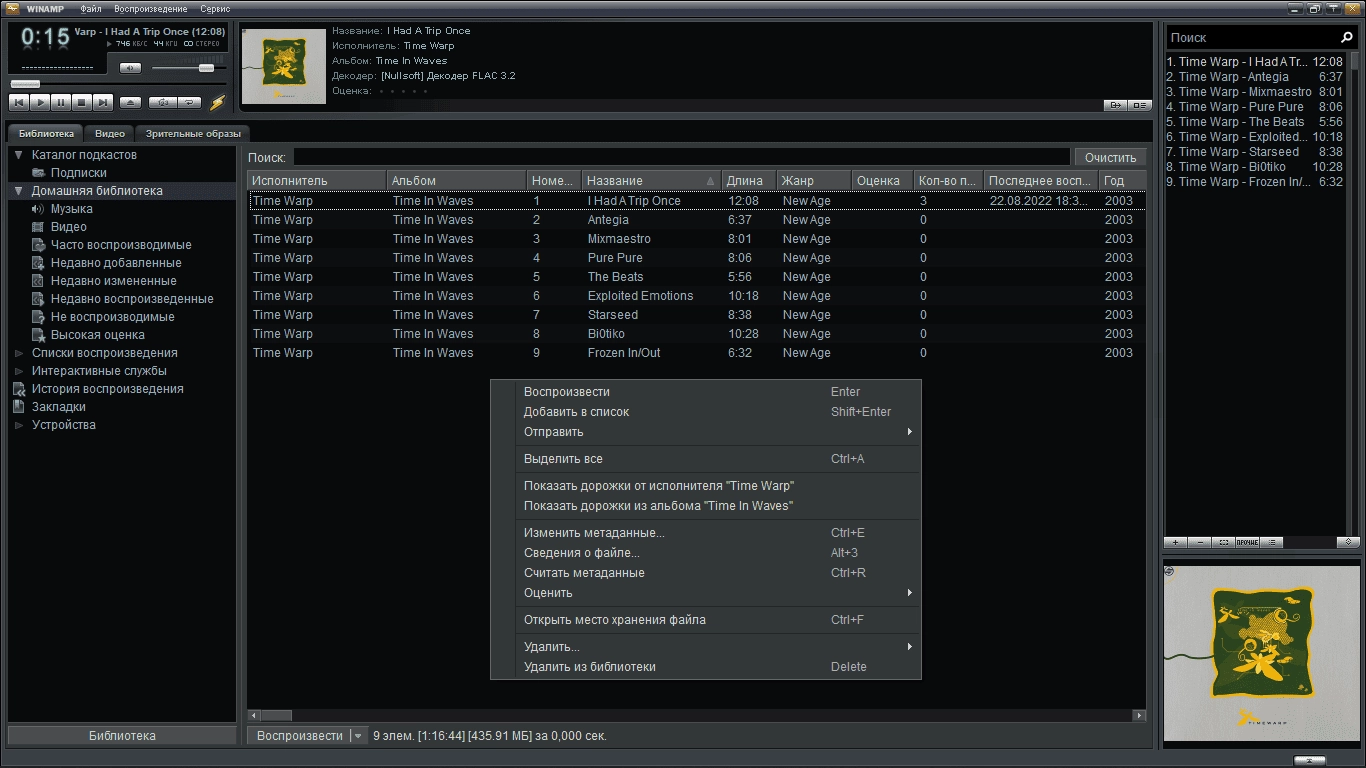This screenshot has height=768, width=1366.
Task: Open the Недавно воспроизведенные view
Action: 132,299
